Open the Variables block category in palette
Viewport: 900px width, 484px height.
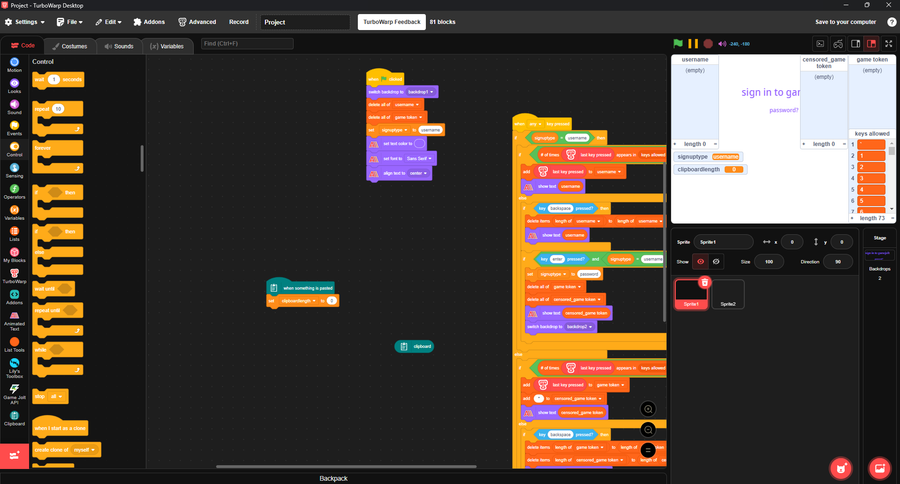[14, 212]
